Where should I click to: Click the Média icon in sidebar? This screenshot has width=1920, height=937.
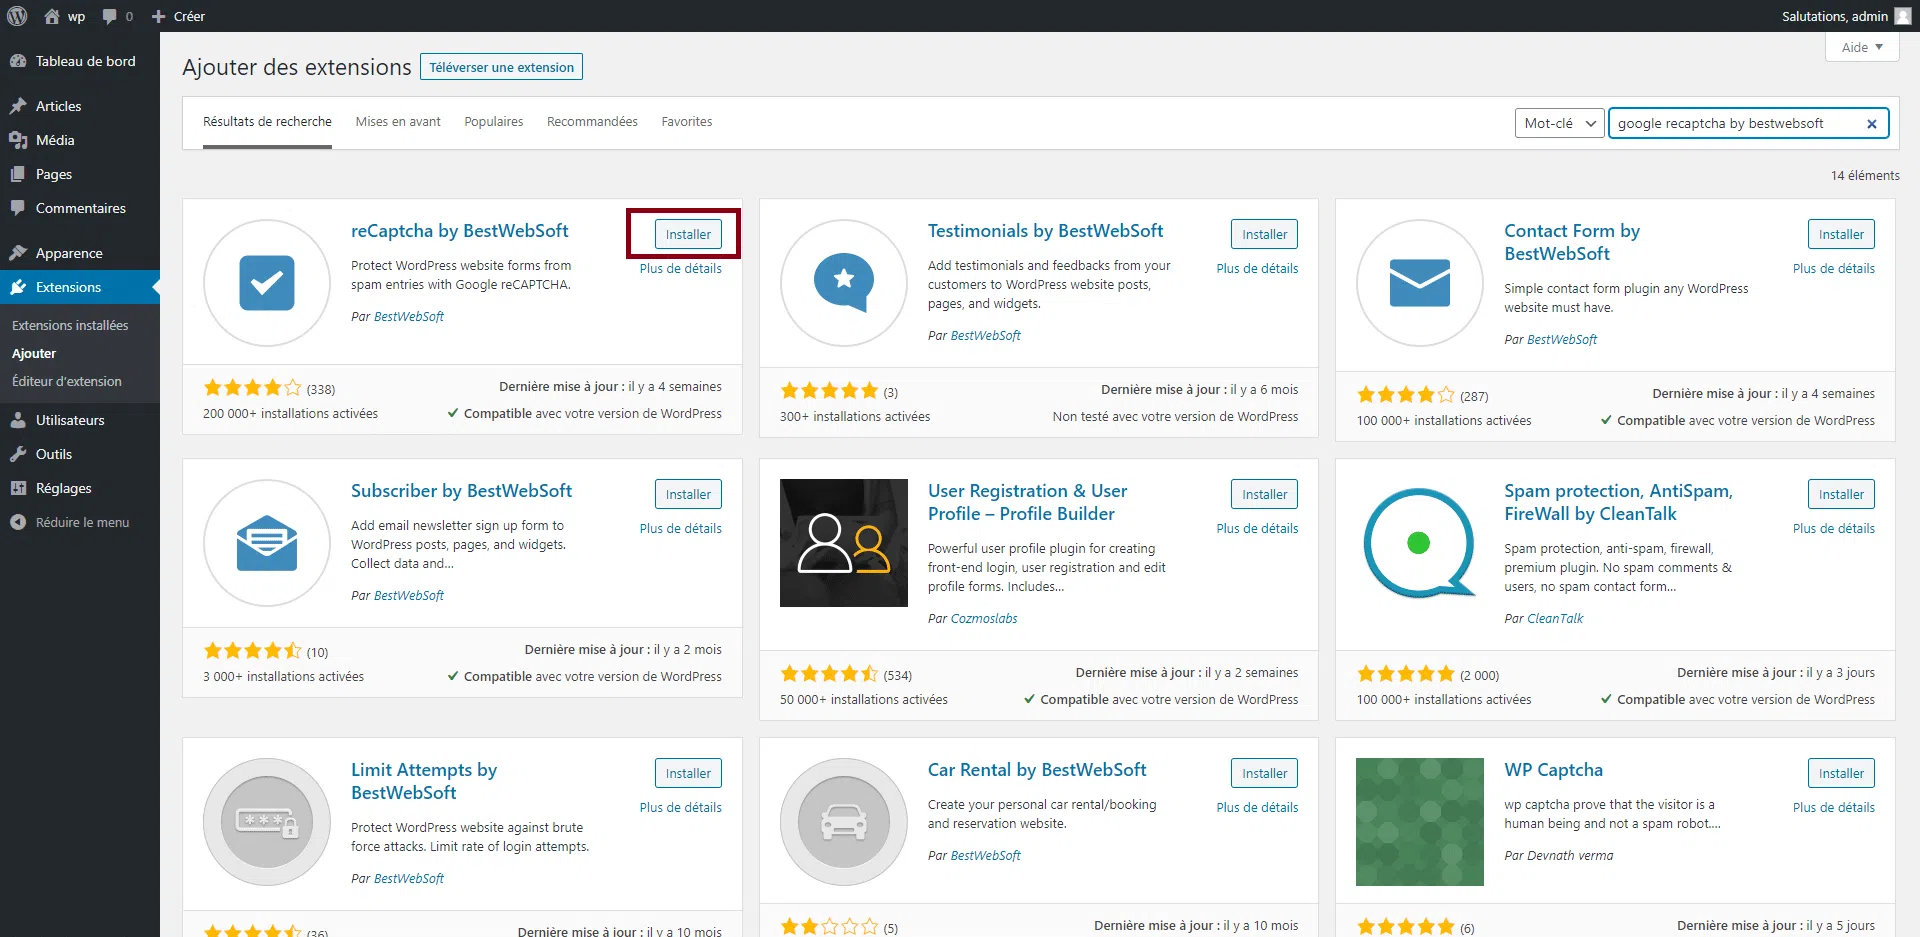[18, 140]
